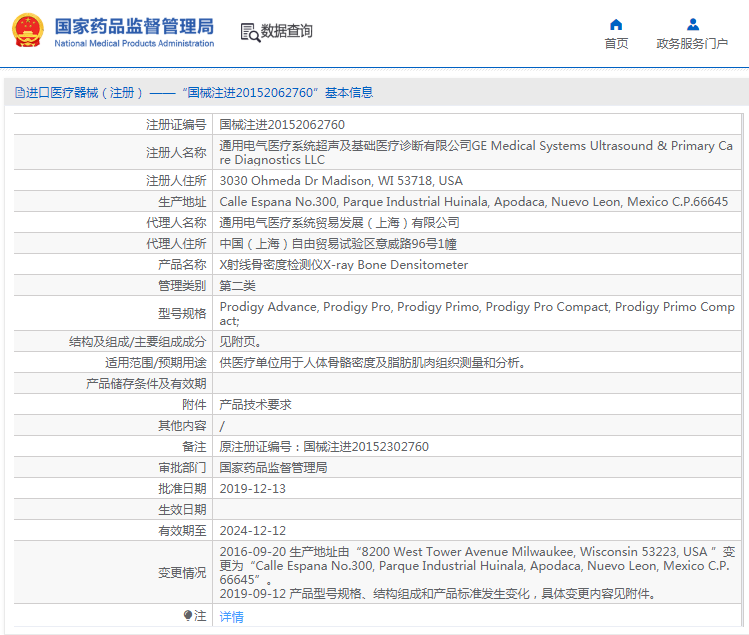
Task: Click the user icon above 政务服务门户
Action: tap(693, 24)
